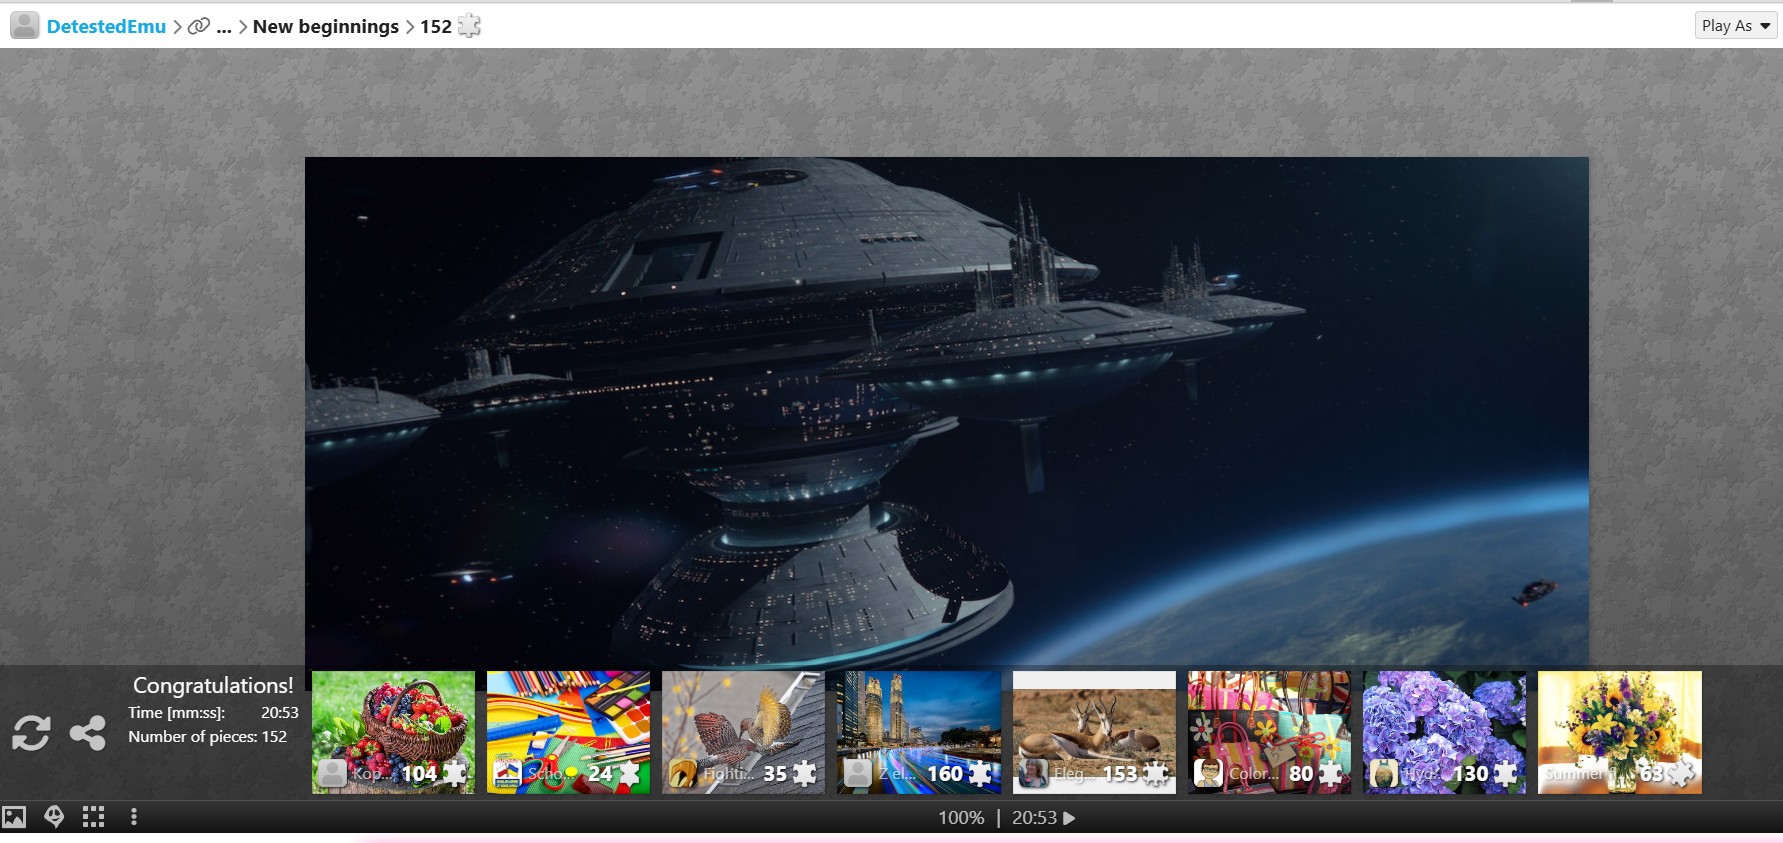Expand the breadcrumb ellipsis
Image resolution: width=1783 pixels, height=843 pixels.
click(x=224, y=27)
